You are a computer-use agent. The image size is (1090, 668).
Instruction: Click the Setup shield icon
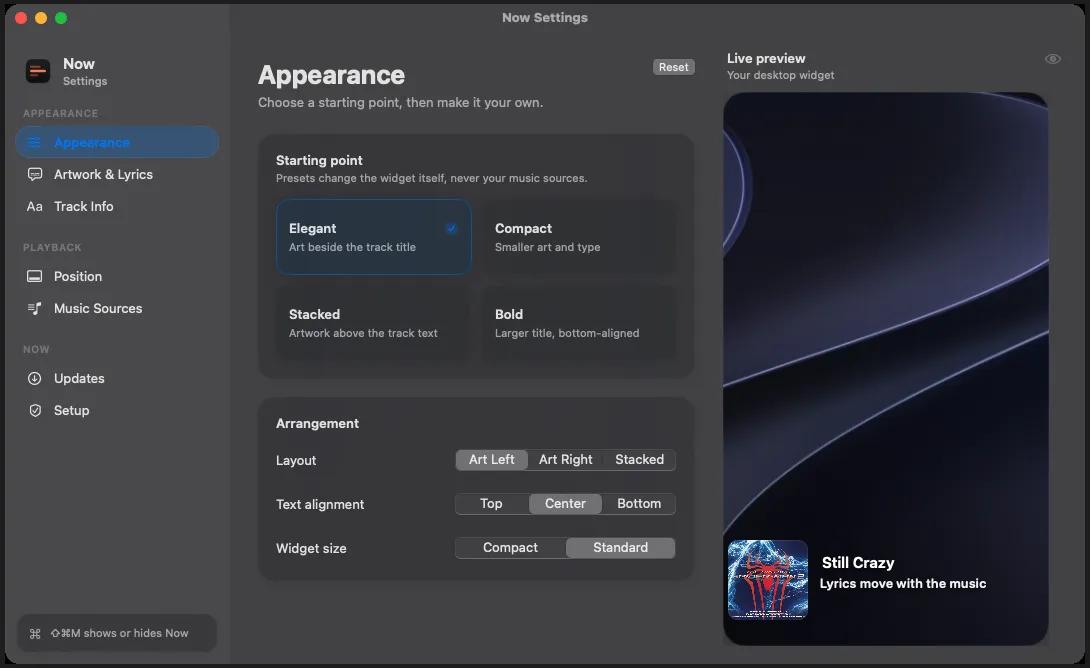click(x=35, y=411)
